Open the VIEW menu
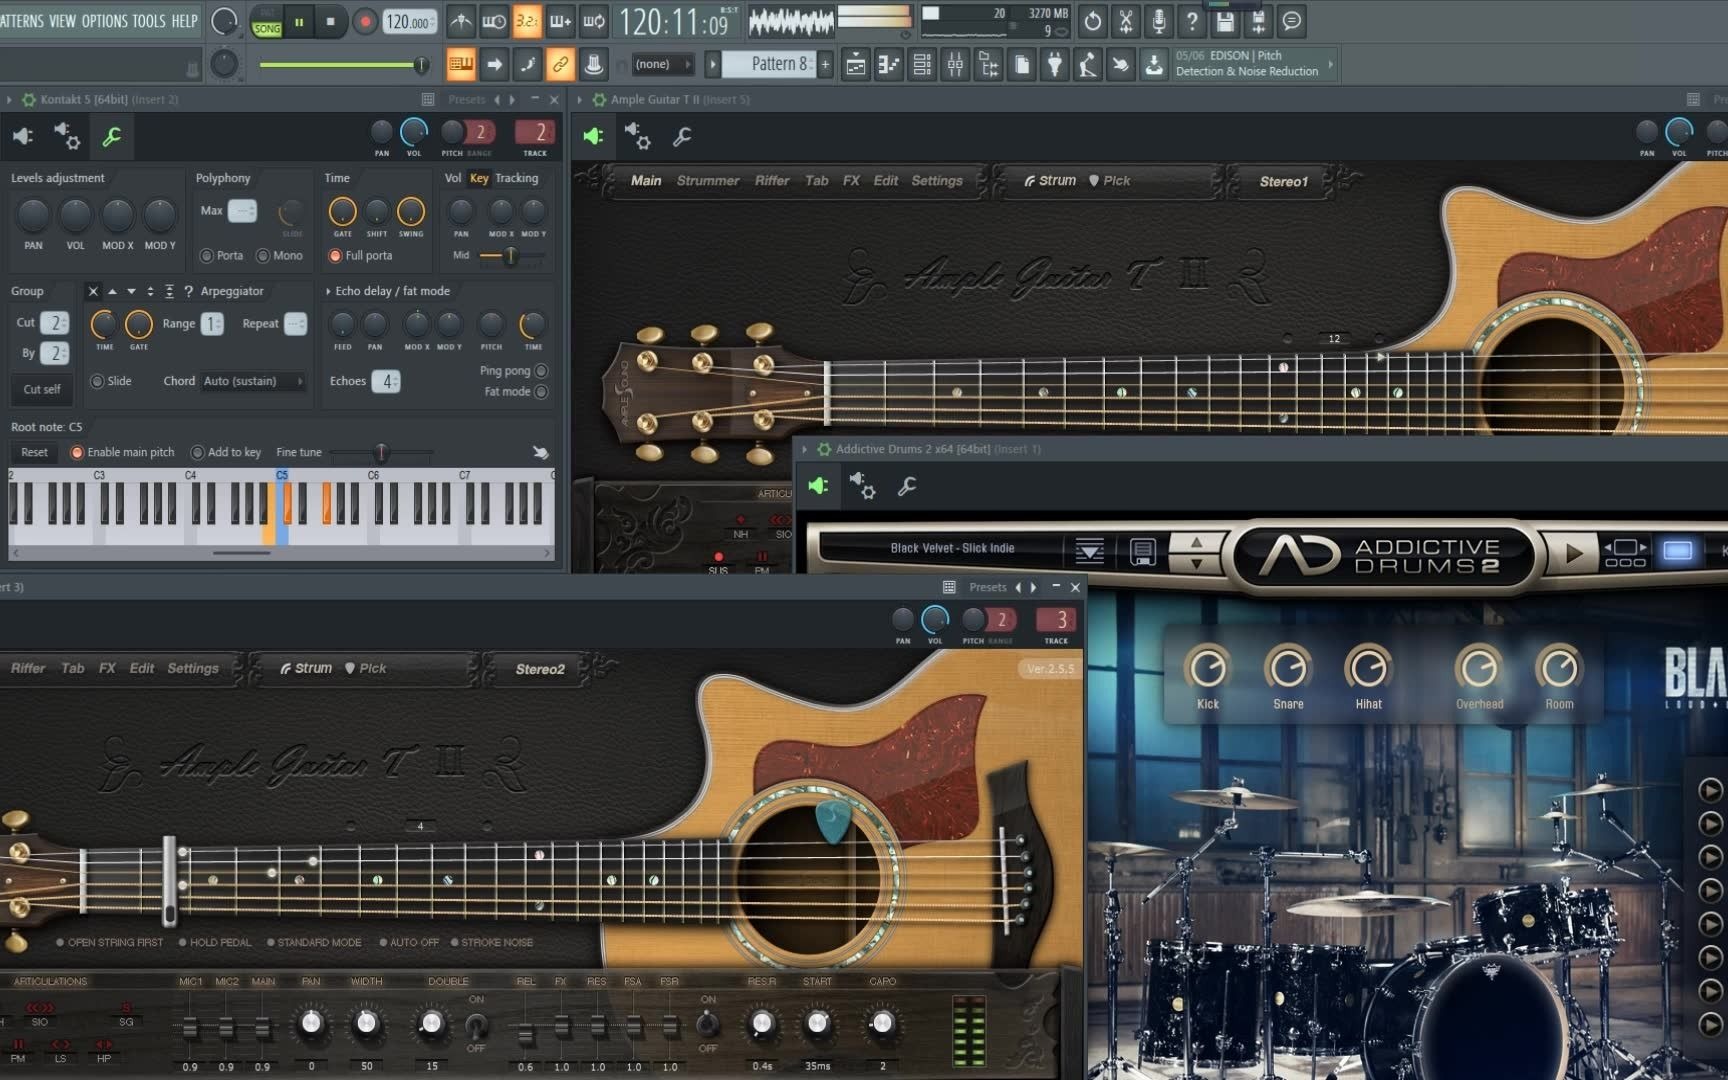This screenshot has height=1080, width=1728. tap(62, 21)
